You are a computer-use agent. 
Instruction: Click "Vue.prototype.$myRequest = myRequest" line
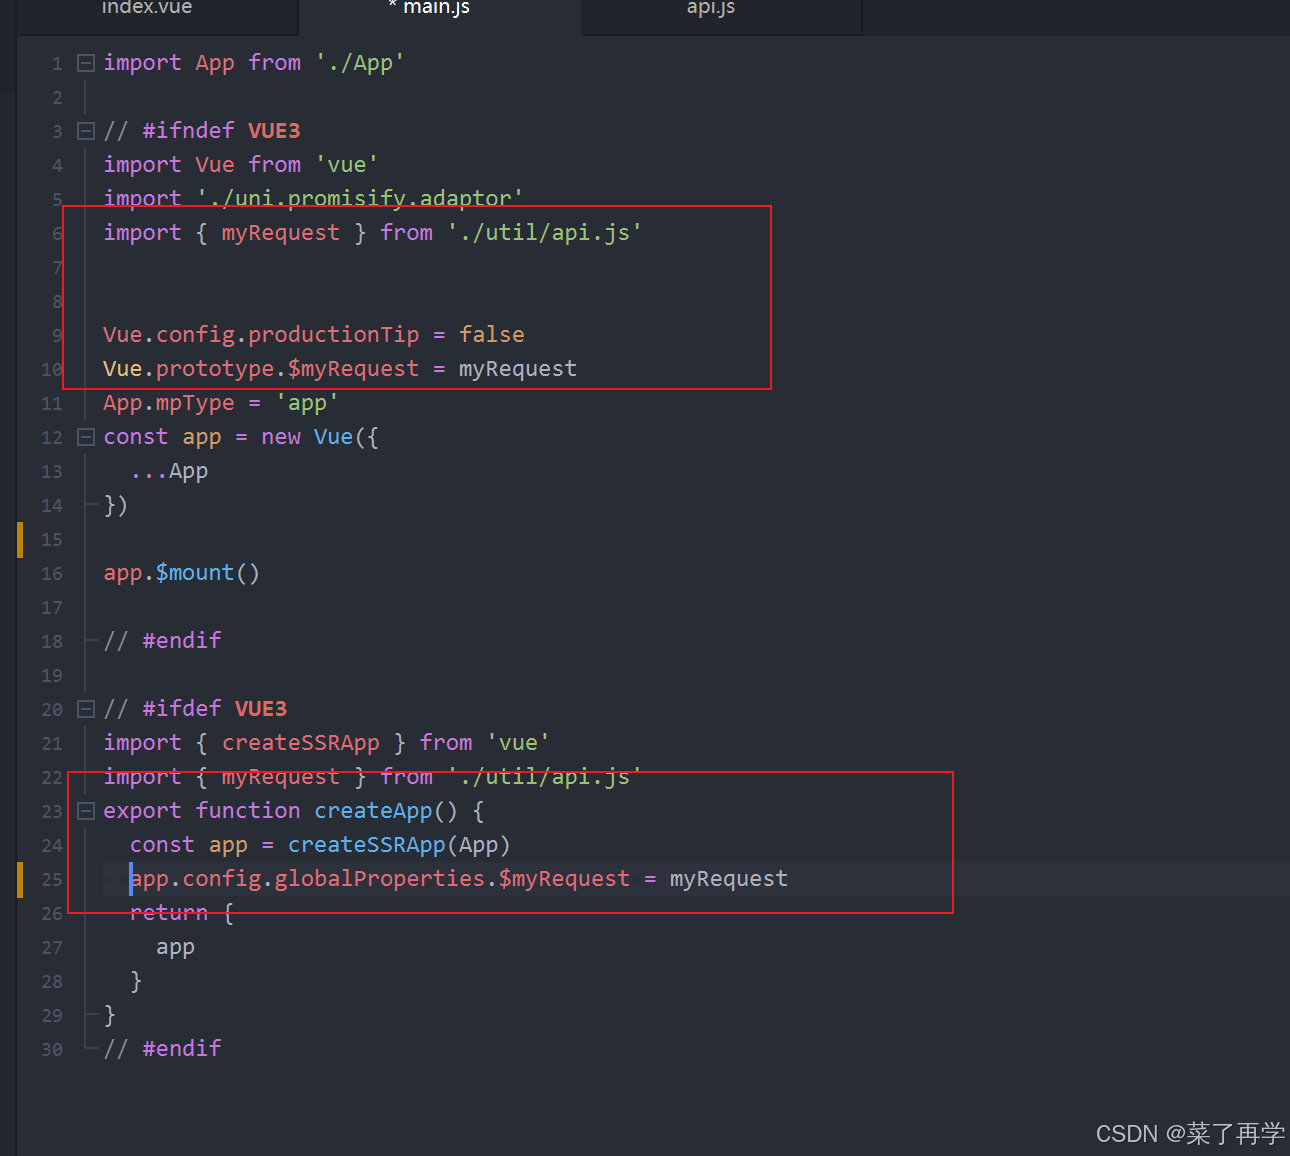click(340, 369)
